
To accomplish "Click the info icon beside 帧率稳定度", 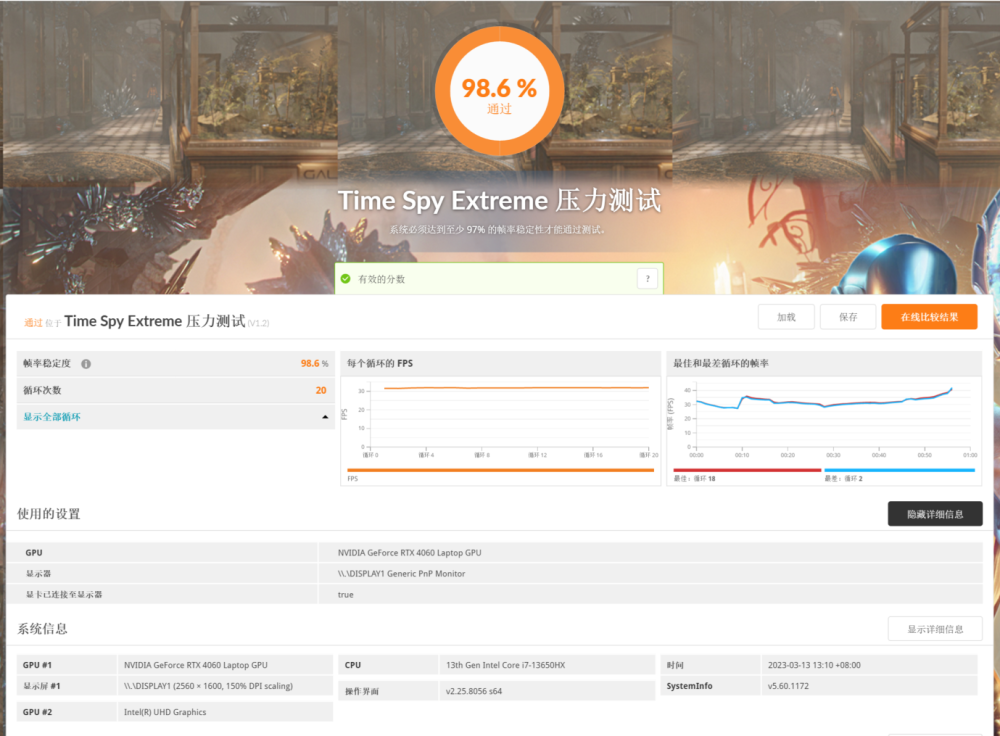I will (86, 364).
